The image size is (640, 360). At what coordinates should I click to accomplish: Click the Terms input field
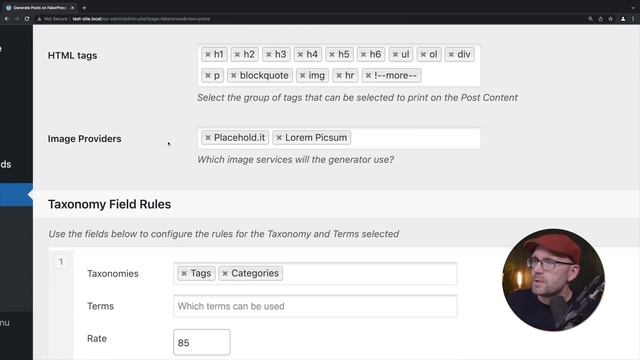click(x=315, y=306)
